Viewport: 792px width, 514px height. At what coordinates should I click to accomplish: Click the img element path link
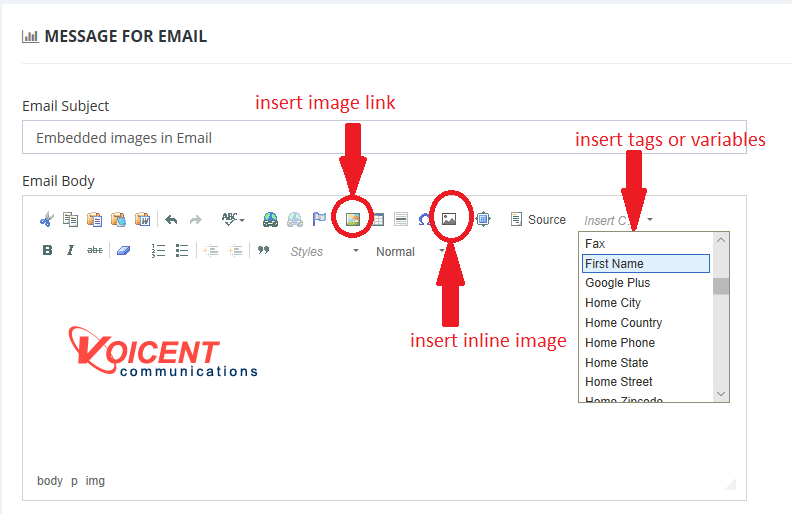pyautogui.click(x=95, y=481)
